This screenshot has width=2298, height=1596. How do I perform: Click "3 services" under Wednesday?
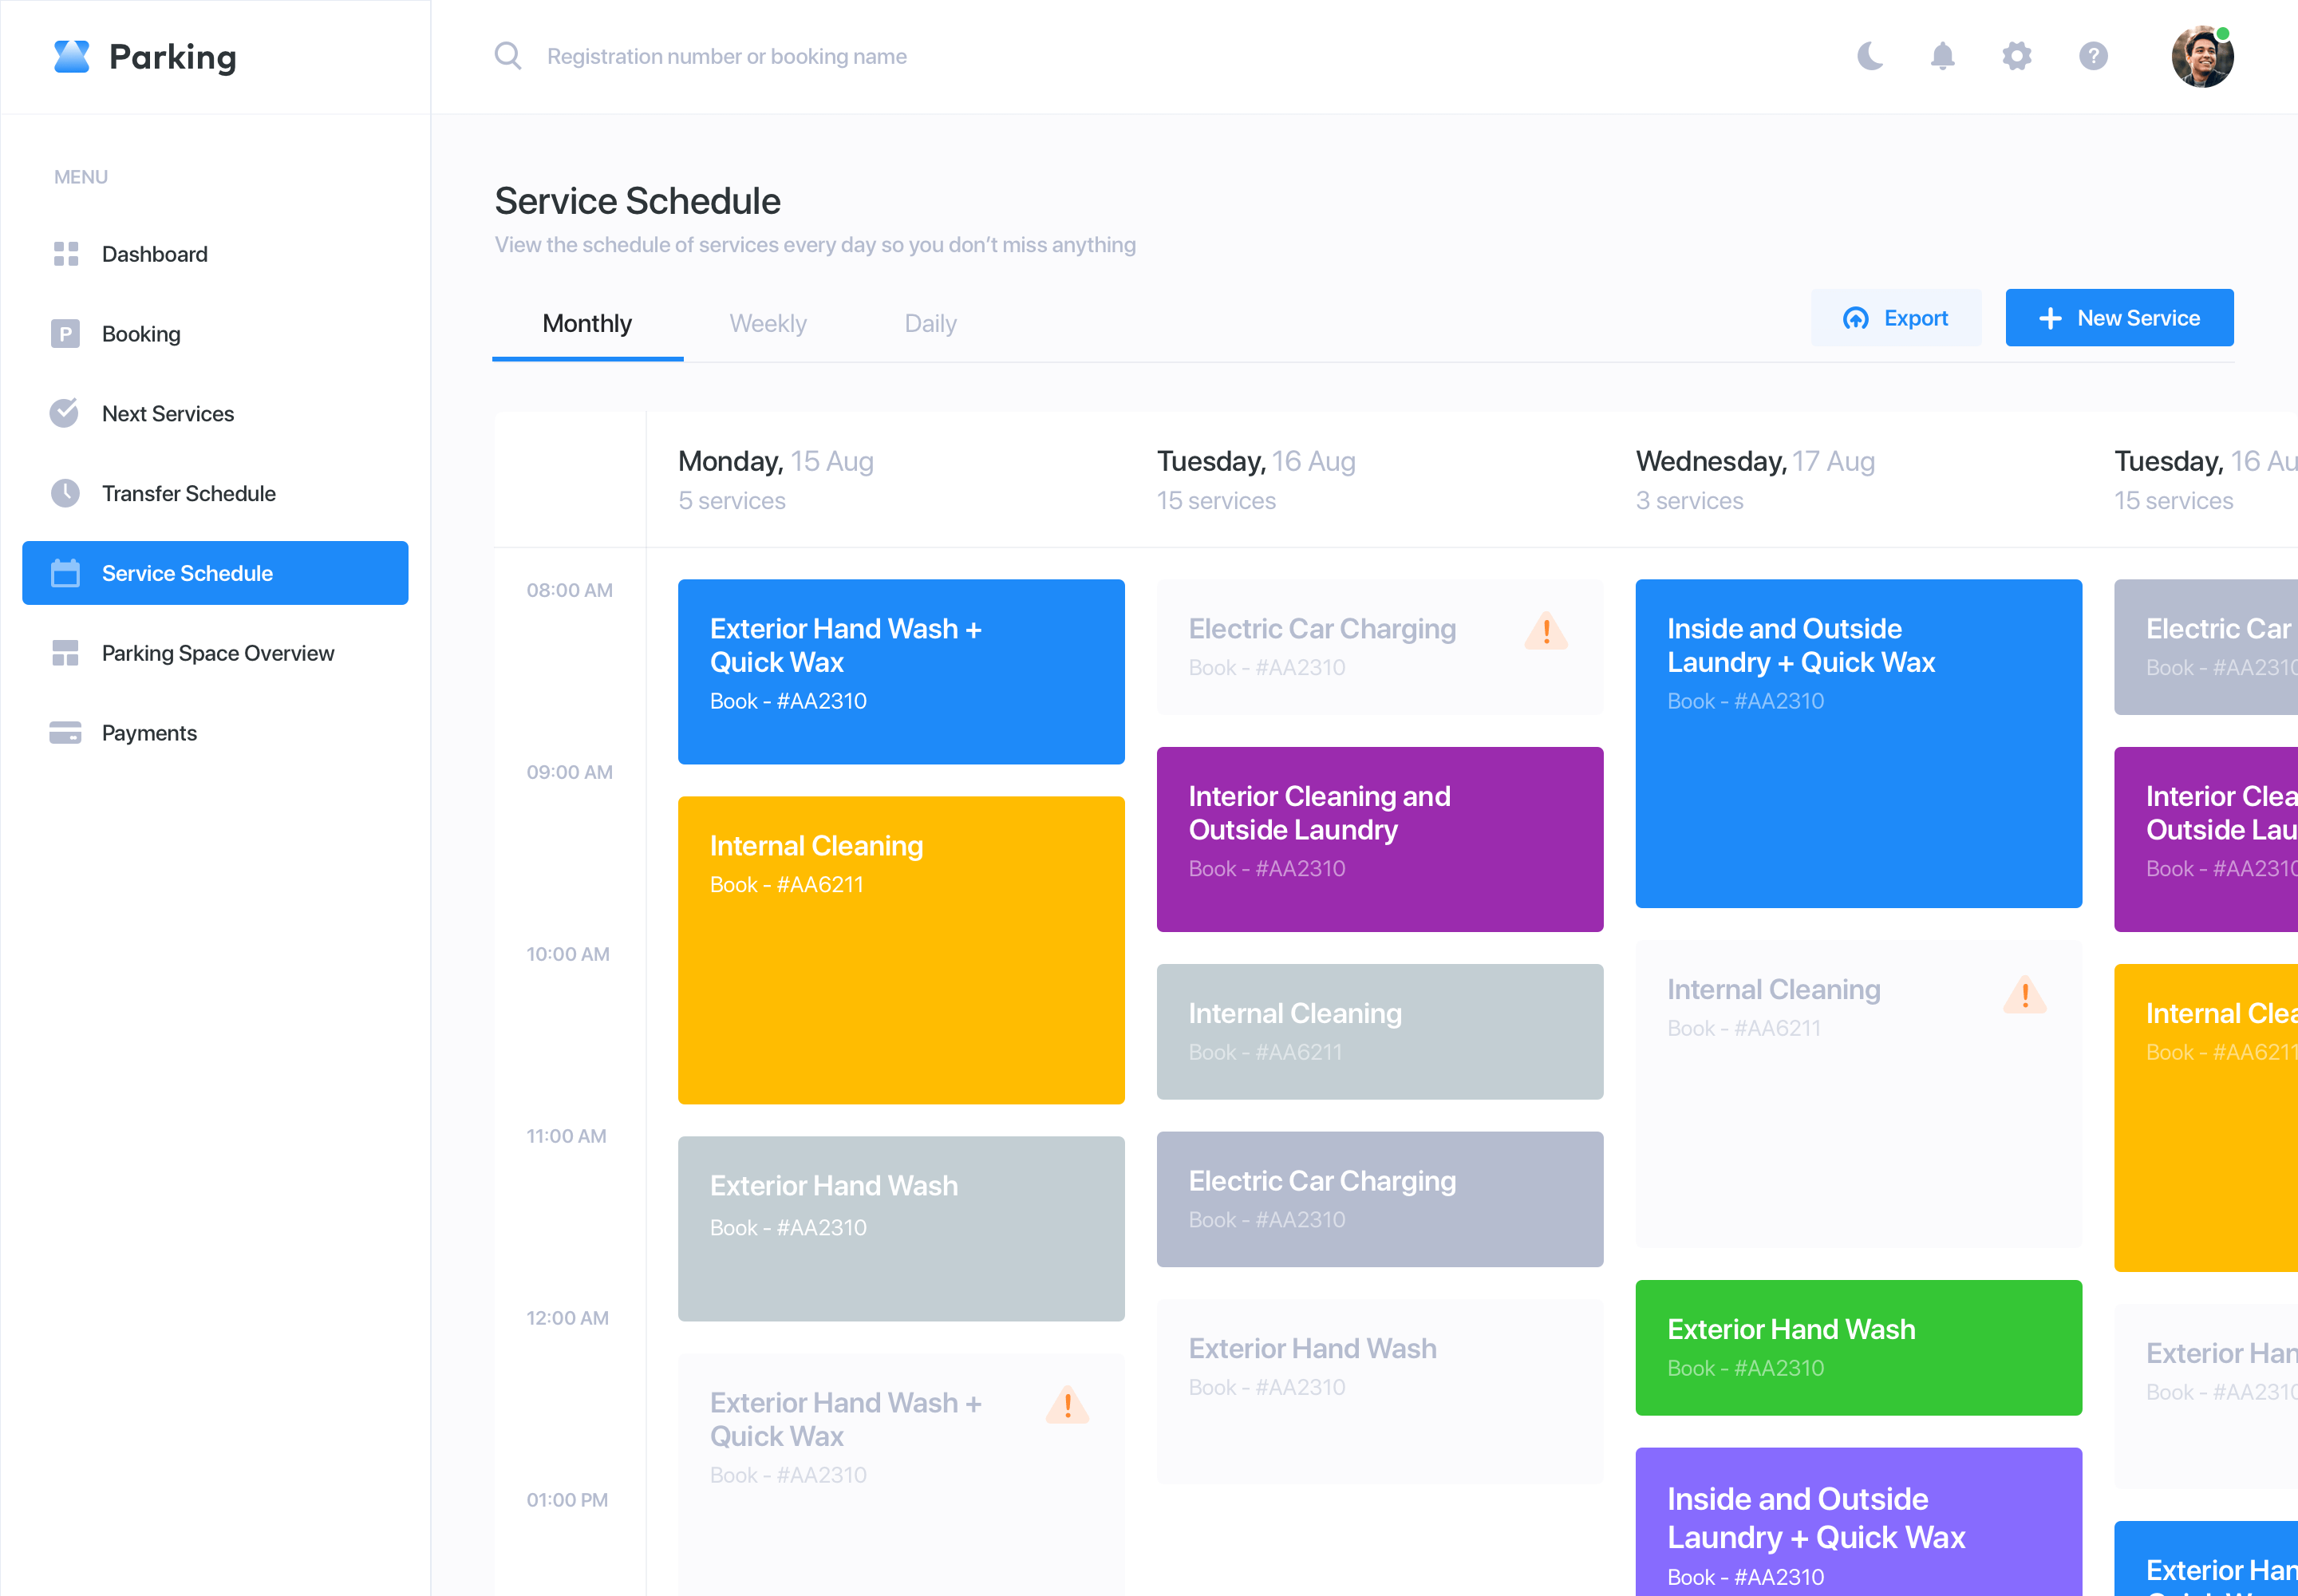click(1690, 501)
